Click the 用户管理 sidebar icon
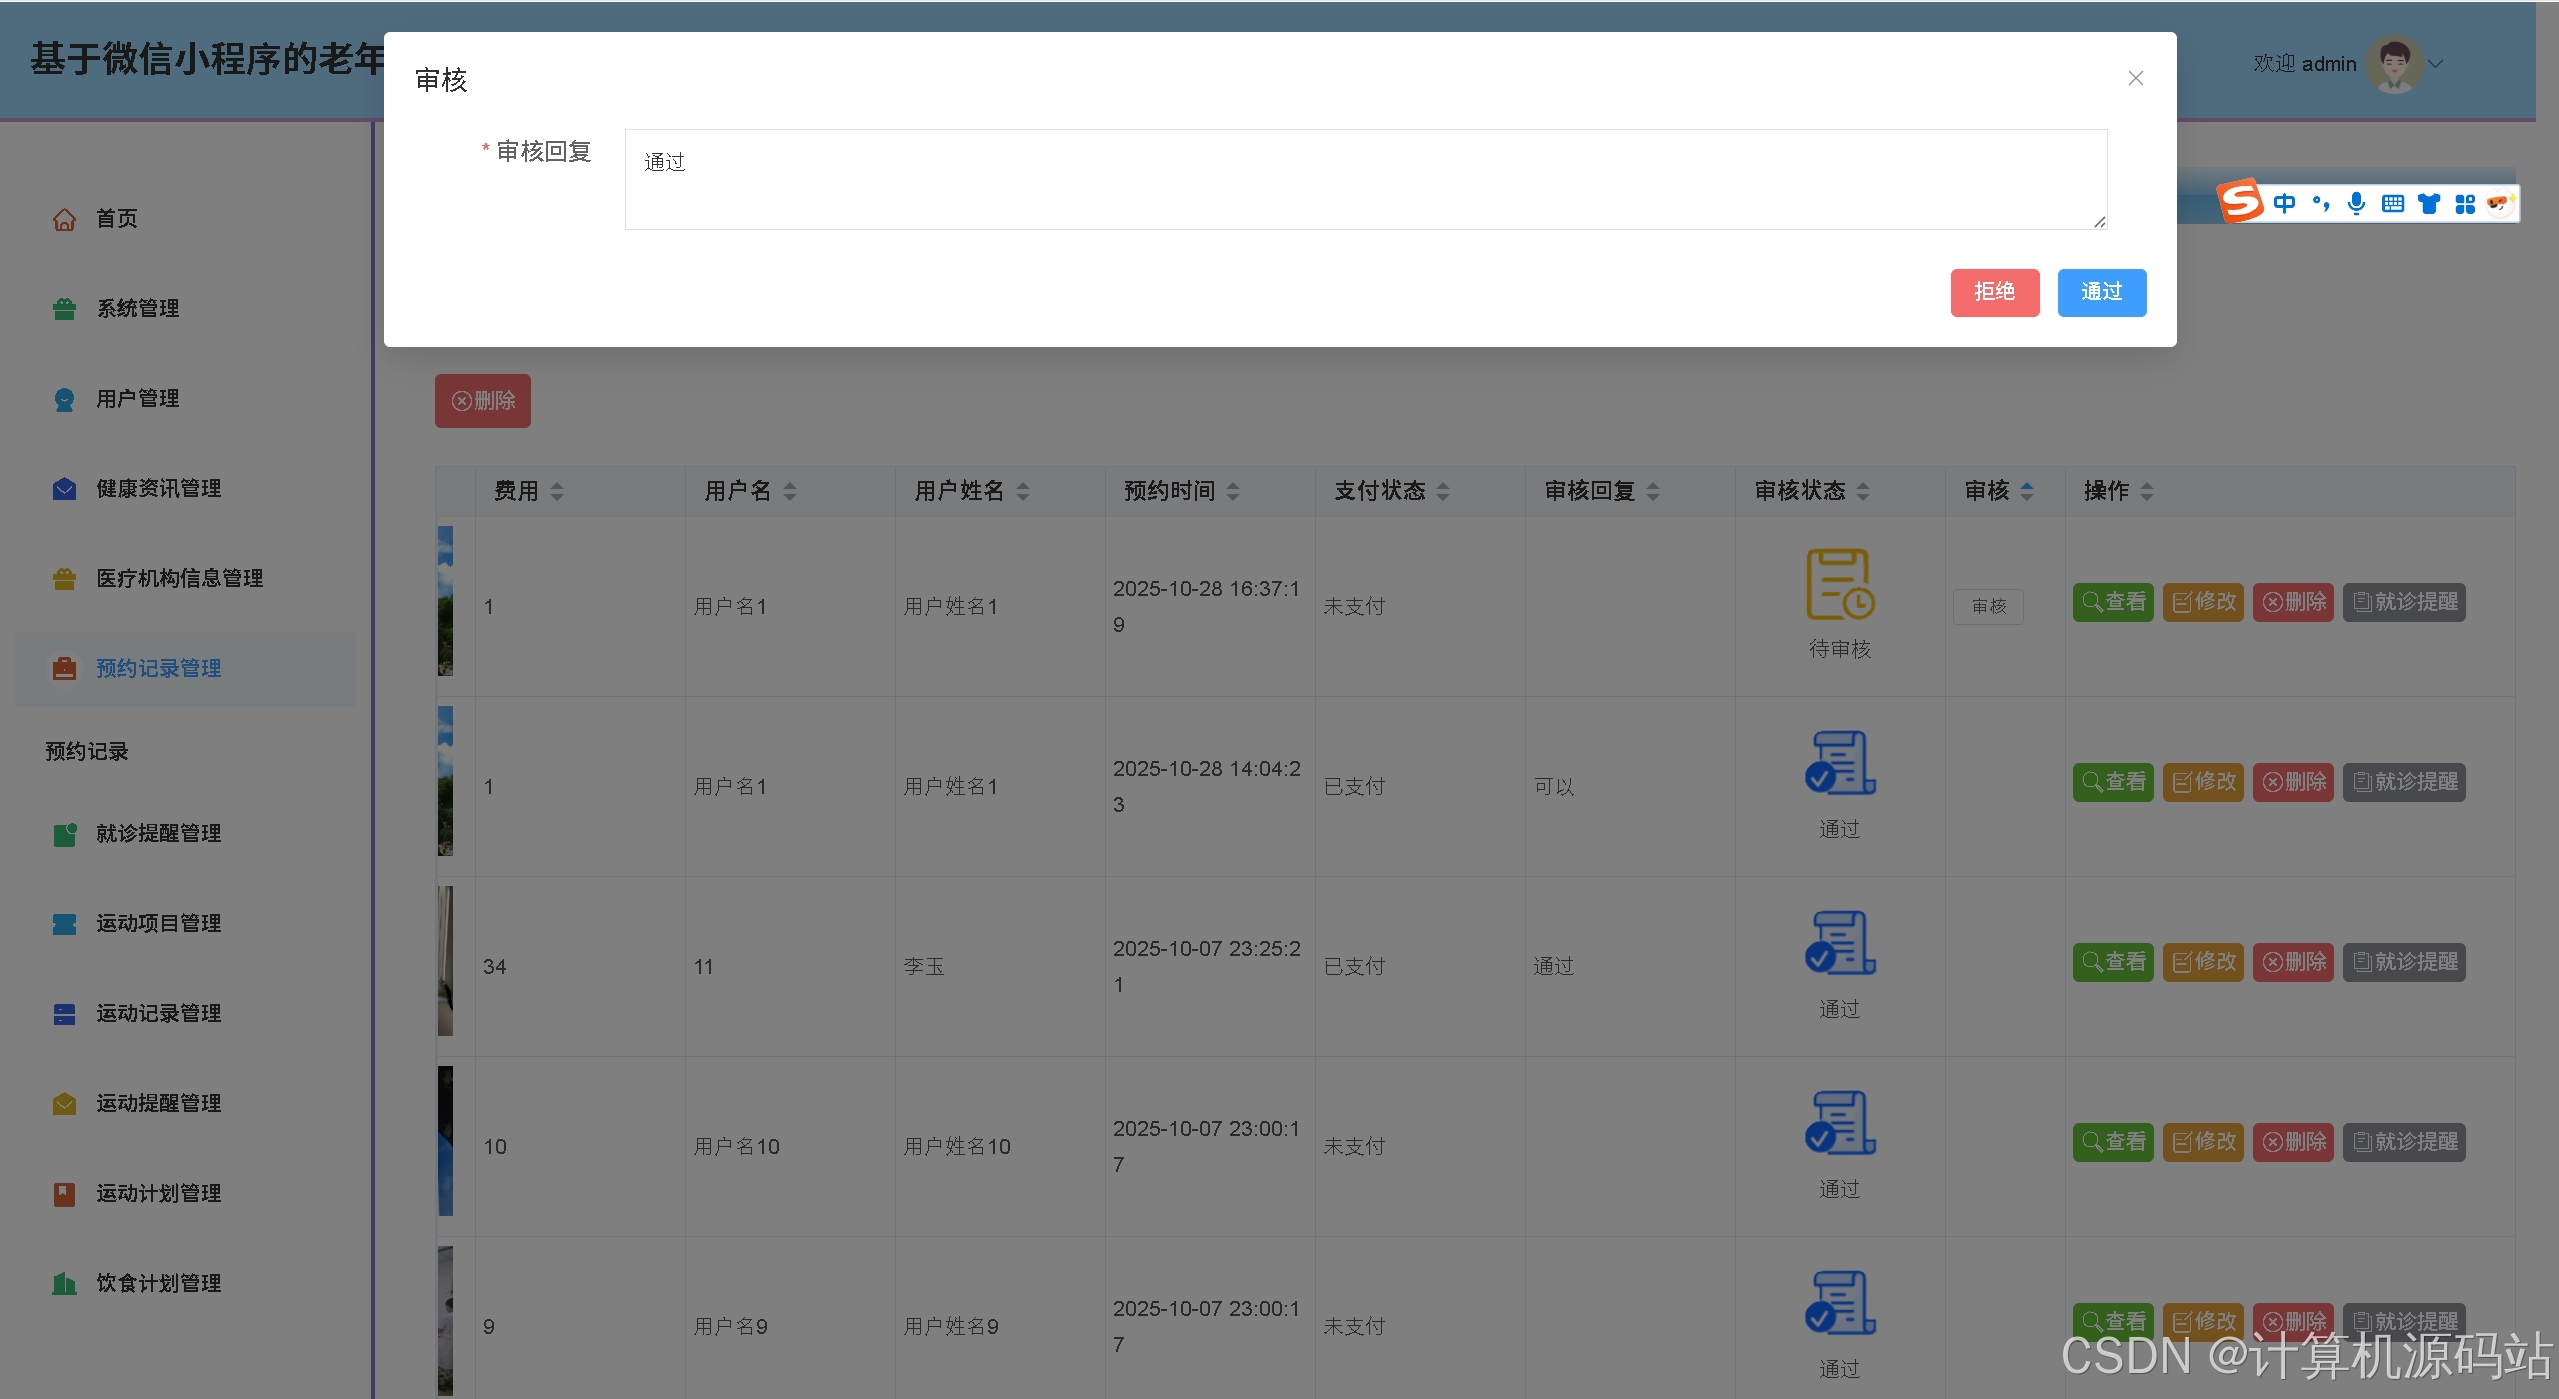The width and height of the screenshot is (2559, 1399). click(64, 399)
